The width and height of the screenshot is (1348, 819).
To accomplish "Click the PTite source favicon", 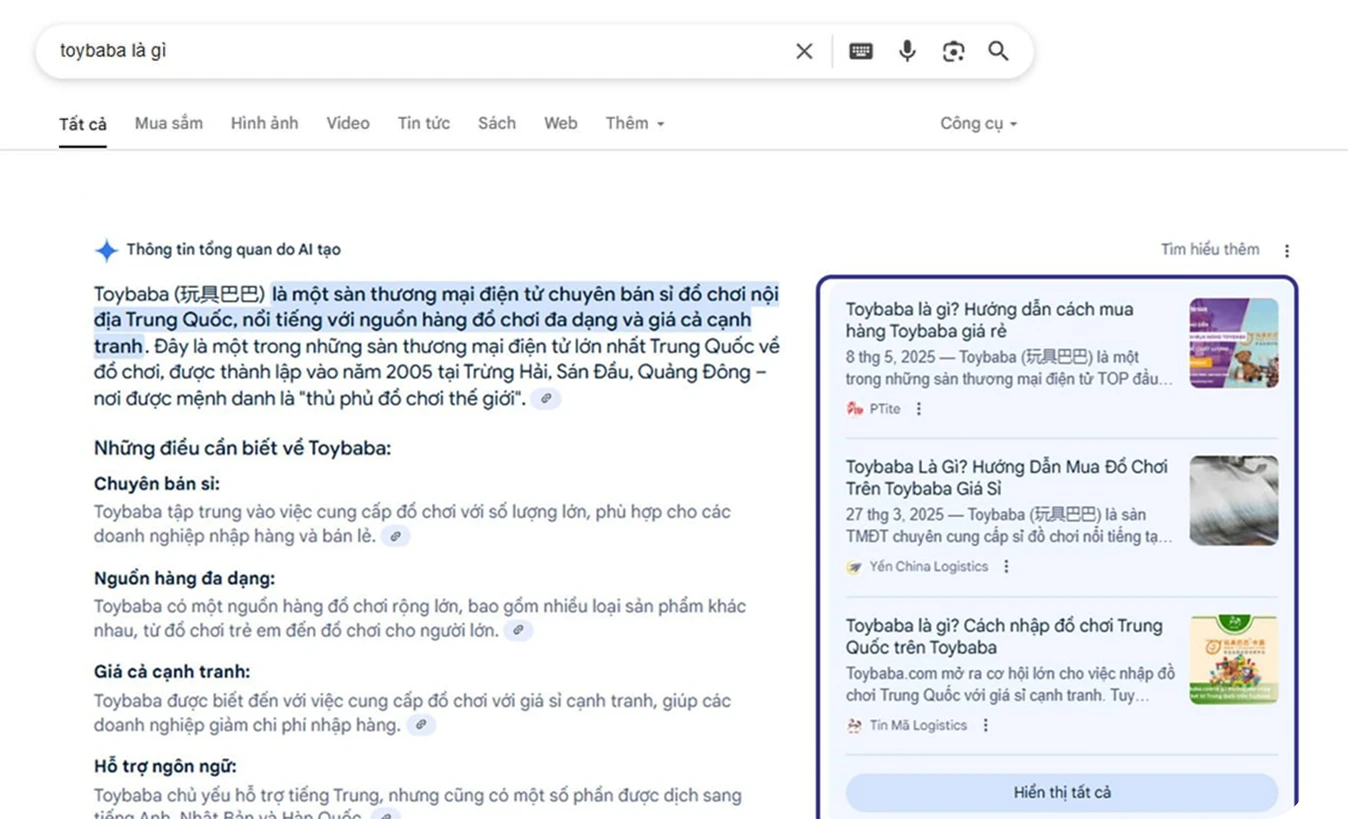I will [x=854, y=408].
